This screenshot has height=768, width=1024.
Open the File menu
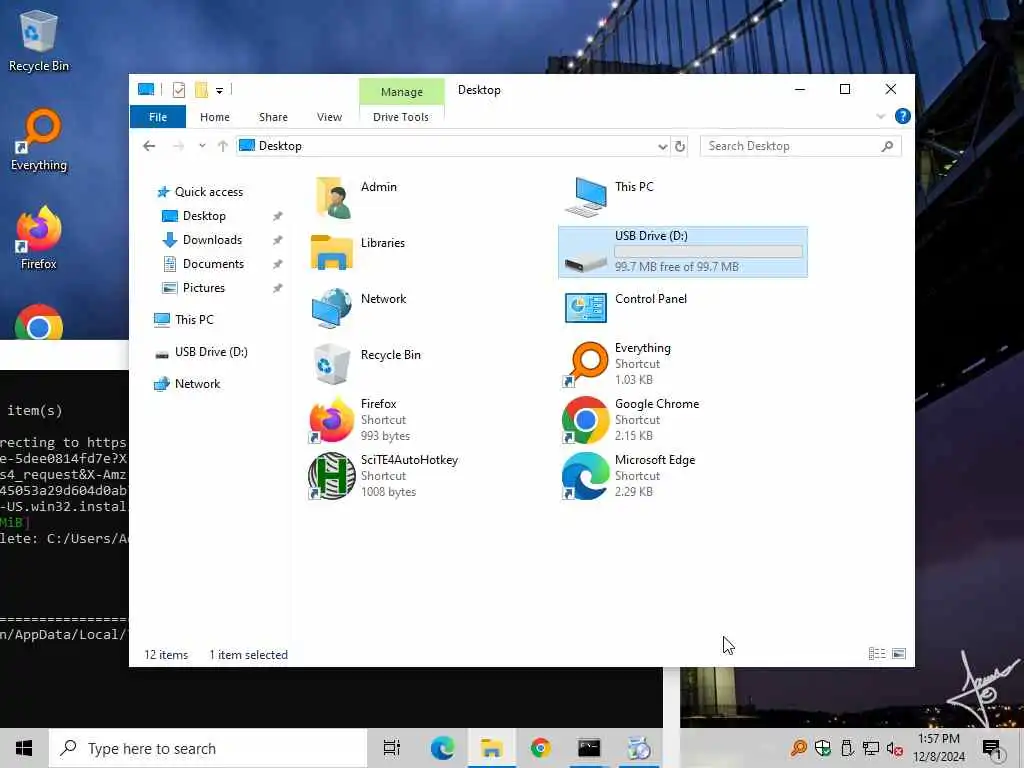(158, 117)
